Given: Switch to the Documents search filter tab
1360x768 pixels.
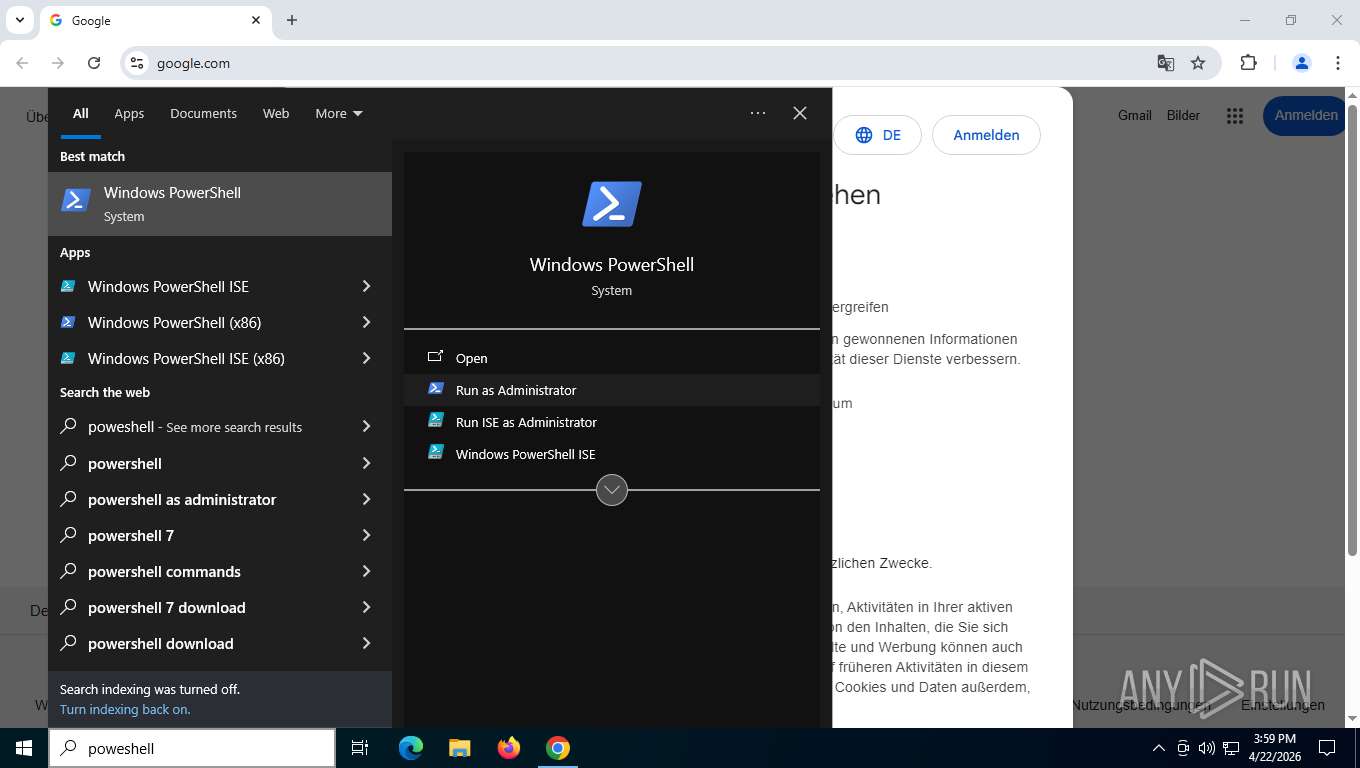Looking at the screenshot, I should coord(203,113).
